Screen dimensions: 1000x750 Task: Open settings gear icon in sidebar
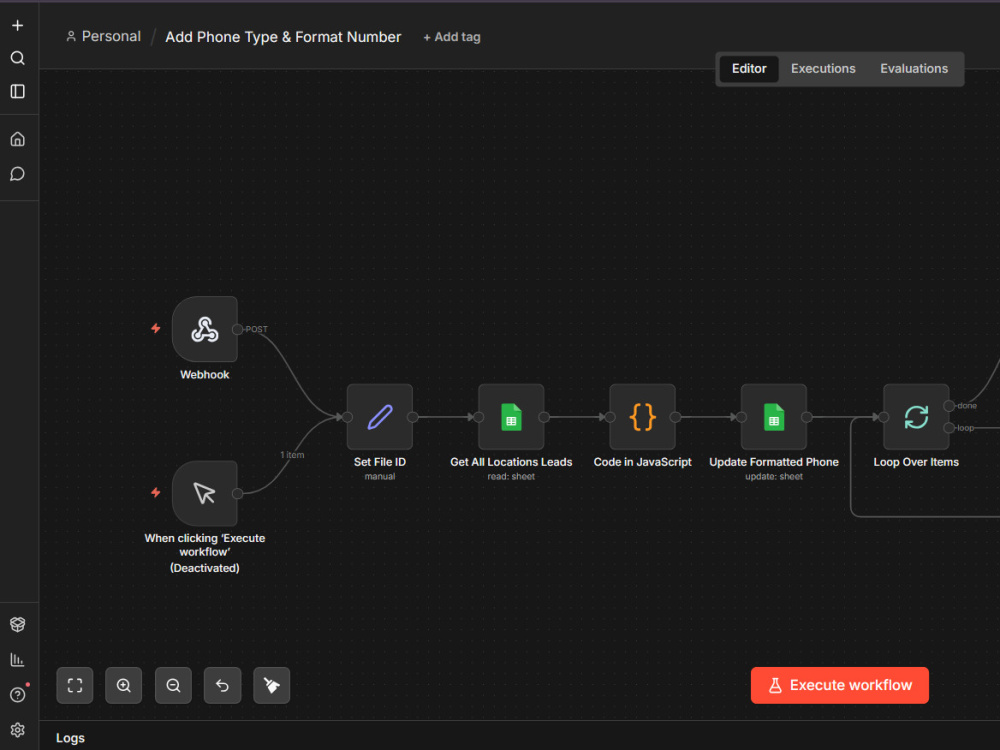click(x=18, y=730)
